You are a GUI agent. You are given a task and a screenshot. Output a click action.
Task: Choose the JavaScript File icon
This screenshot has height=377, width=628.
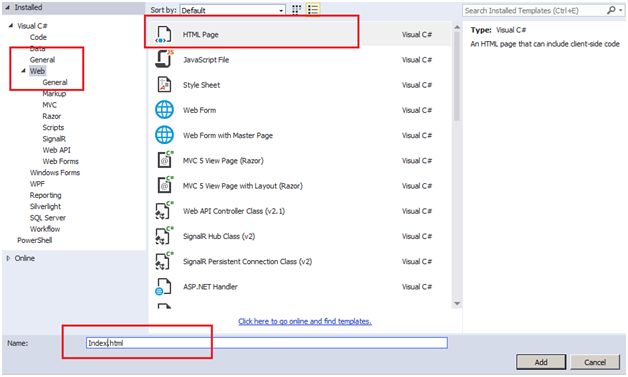tap(165, 59)
